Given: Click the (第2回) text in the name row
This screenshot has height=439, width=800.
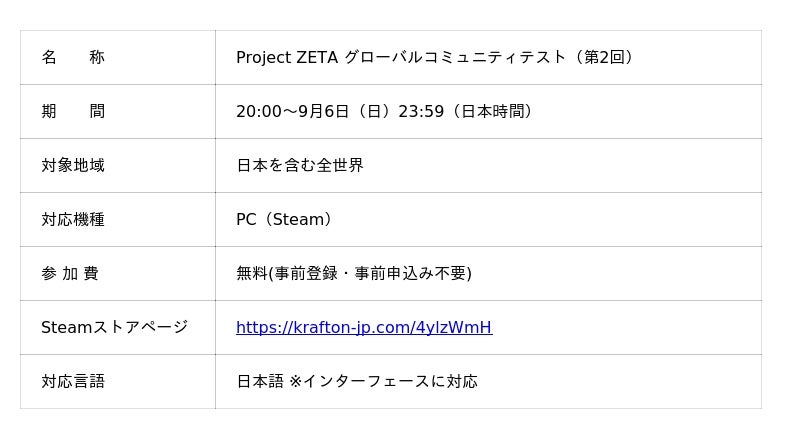Looking at the screenshot, I should point(603,57).
